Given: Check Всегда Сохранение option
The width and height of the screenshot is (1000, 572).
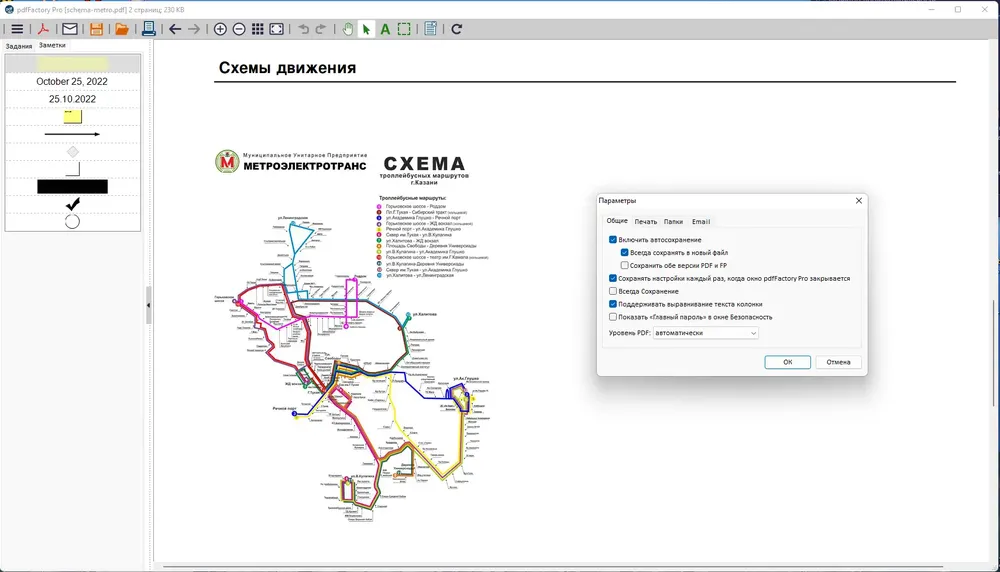Looking at the screenshot, I should point(613,291).
